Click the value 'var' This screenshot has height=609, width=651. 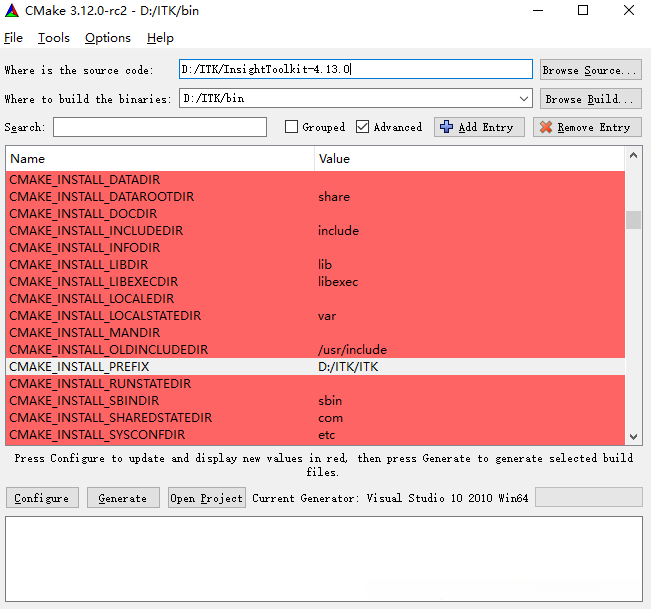327,316
